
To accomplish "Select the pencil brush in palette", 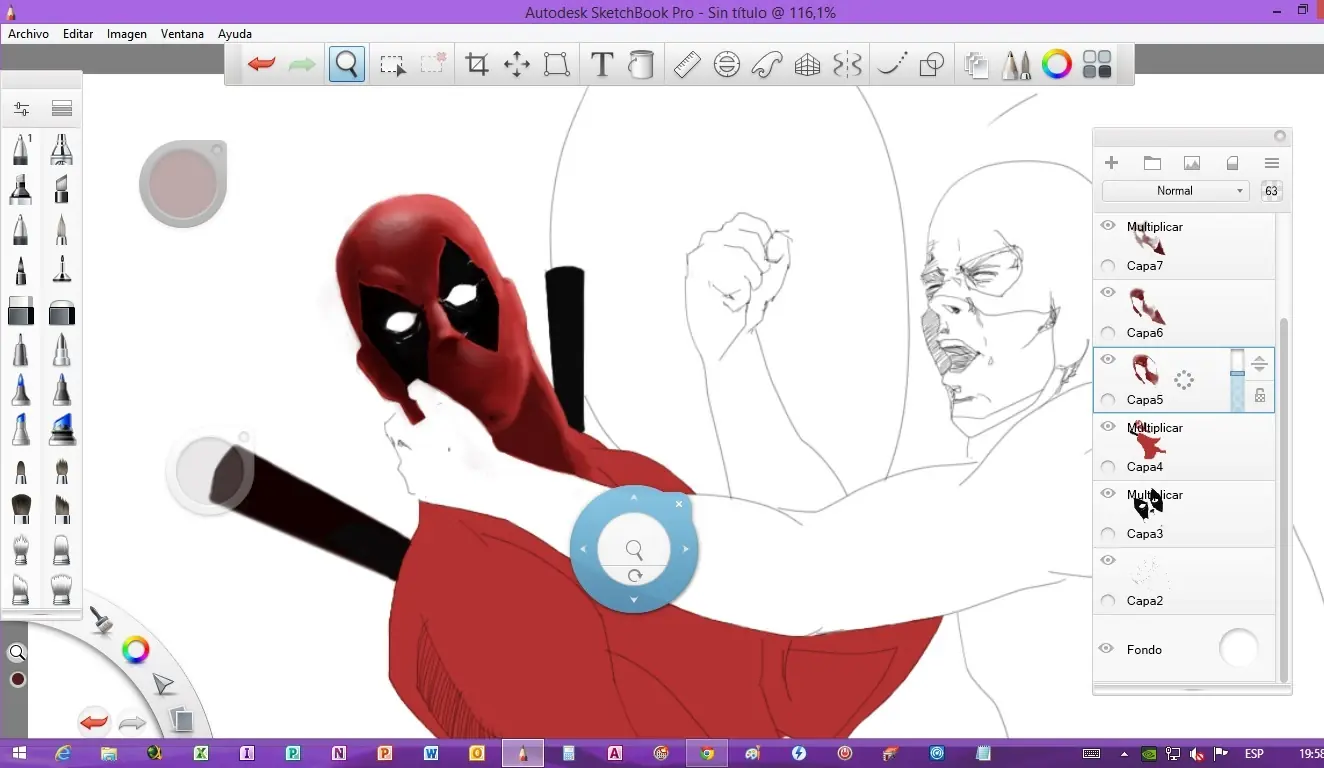I will [21, 150].
